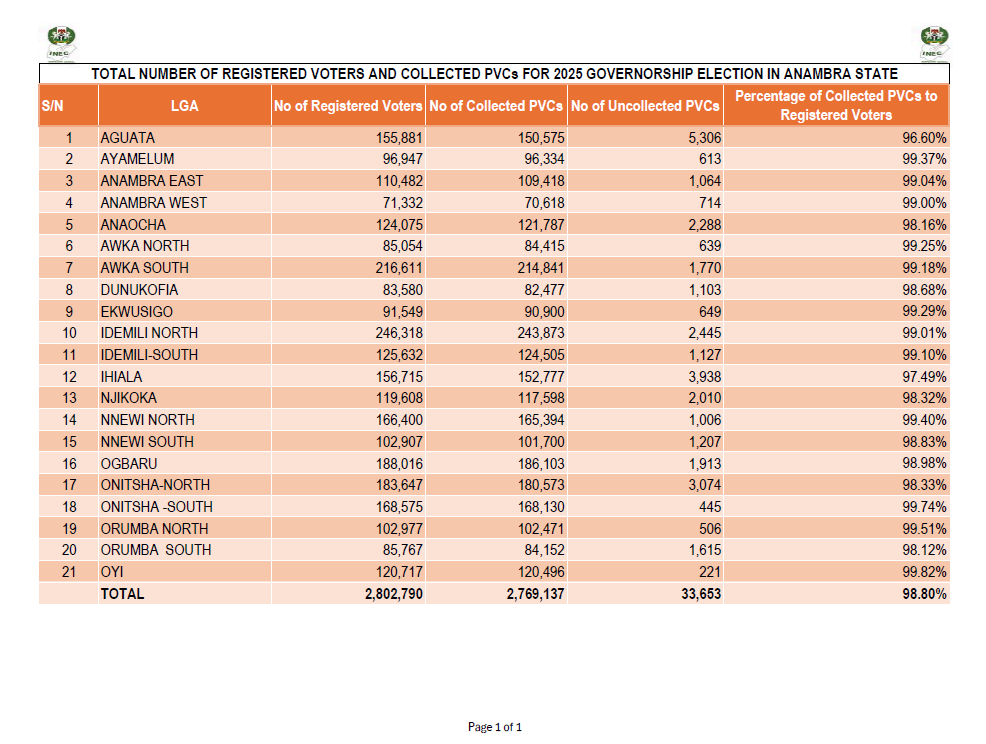Select the highlighted NNEWI SOUTH row

click(x=300, y=441)
